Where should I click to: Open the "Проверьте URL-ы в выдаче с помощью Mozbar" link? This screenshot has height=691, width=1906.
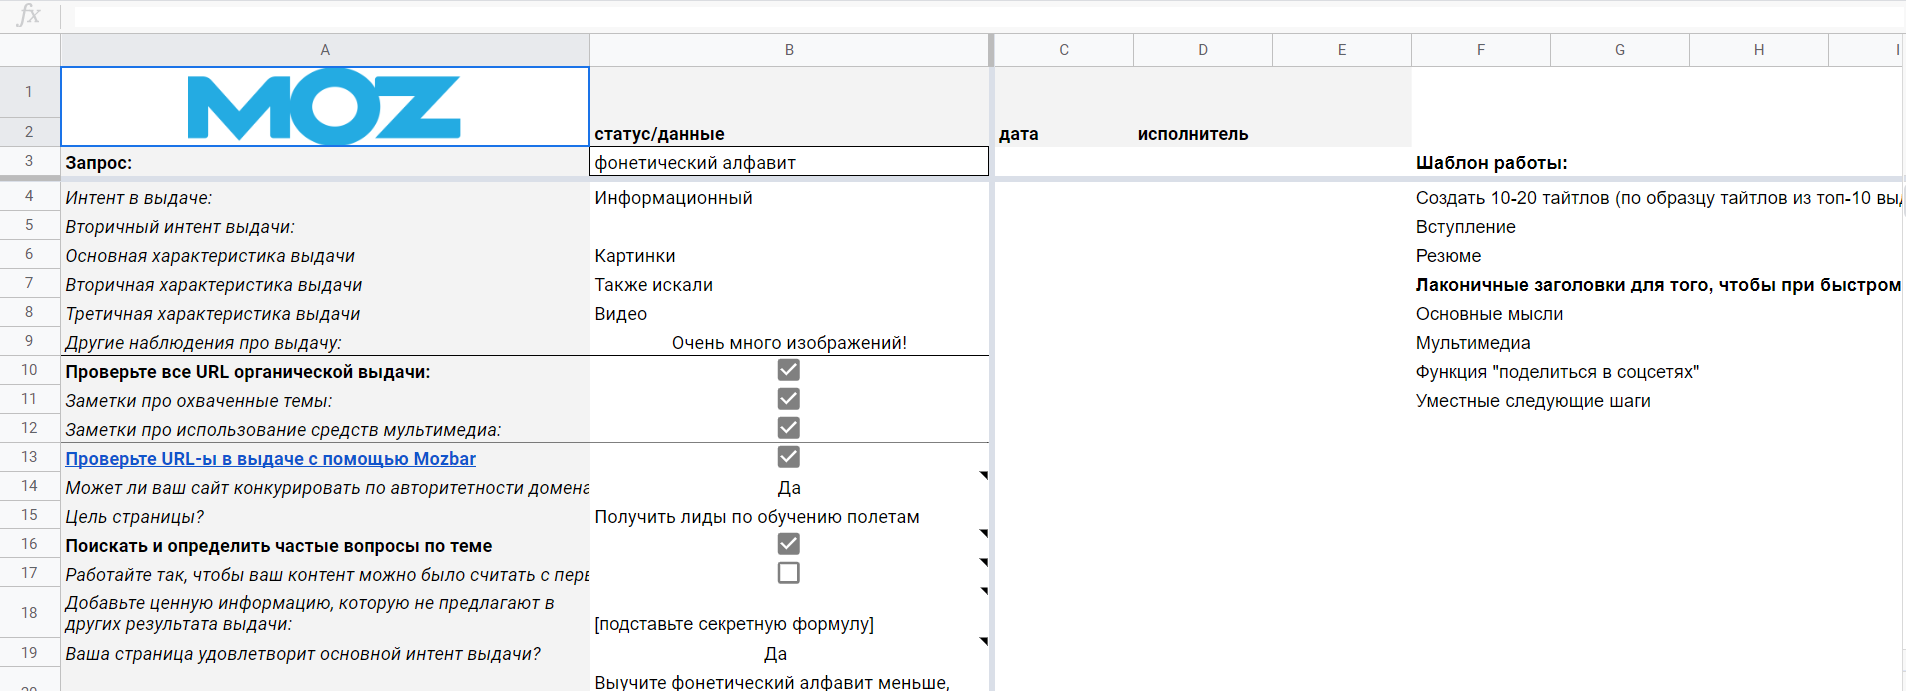270,459
